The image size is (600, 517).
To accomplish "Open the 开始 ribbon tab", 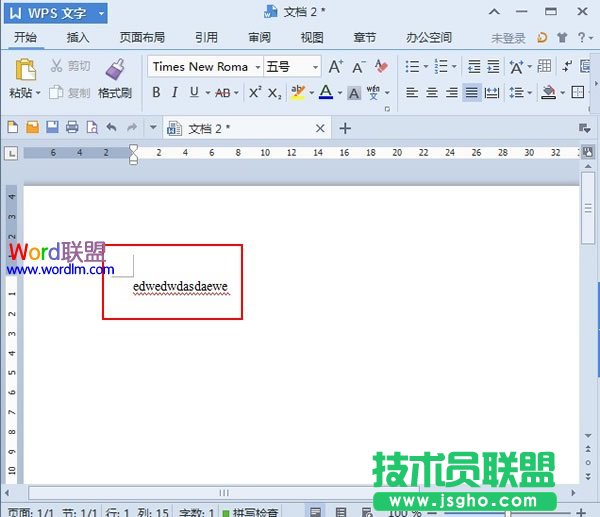I will click(x=26, y=38).
